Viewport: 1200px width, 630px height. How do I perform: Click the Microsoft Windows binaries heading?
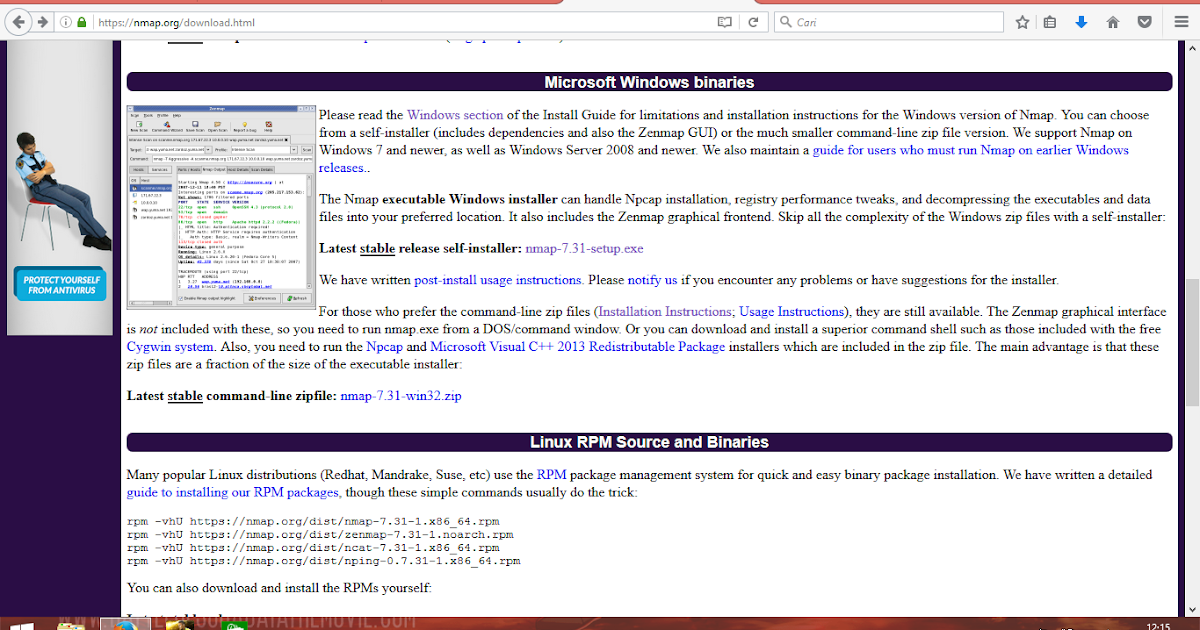click(649, 82)
